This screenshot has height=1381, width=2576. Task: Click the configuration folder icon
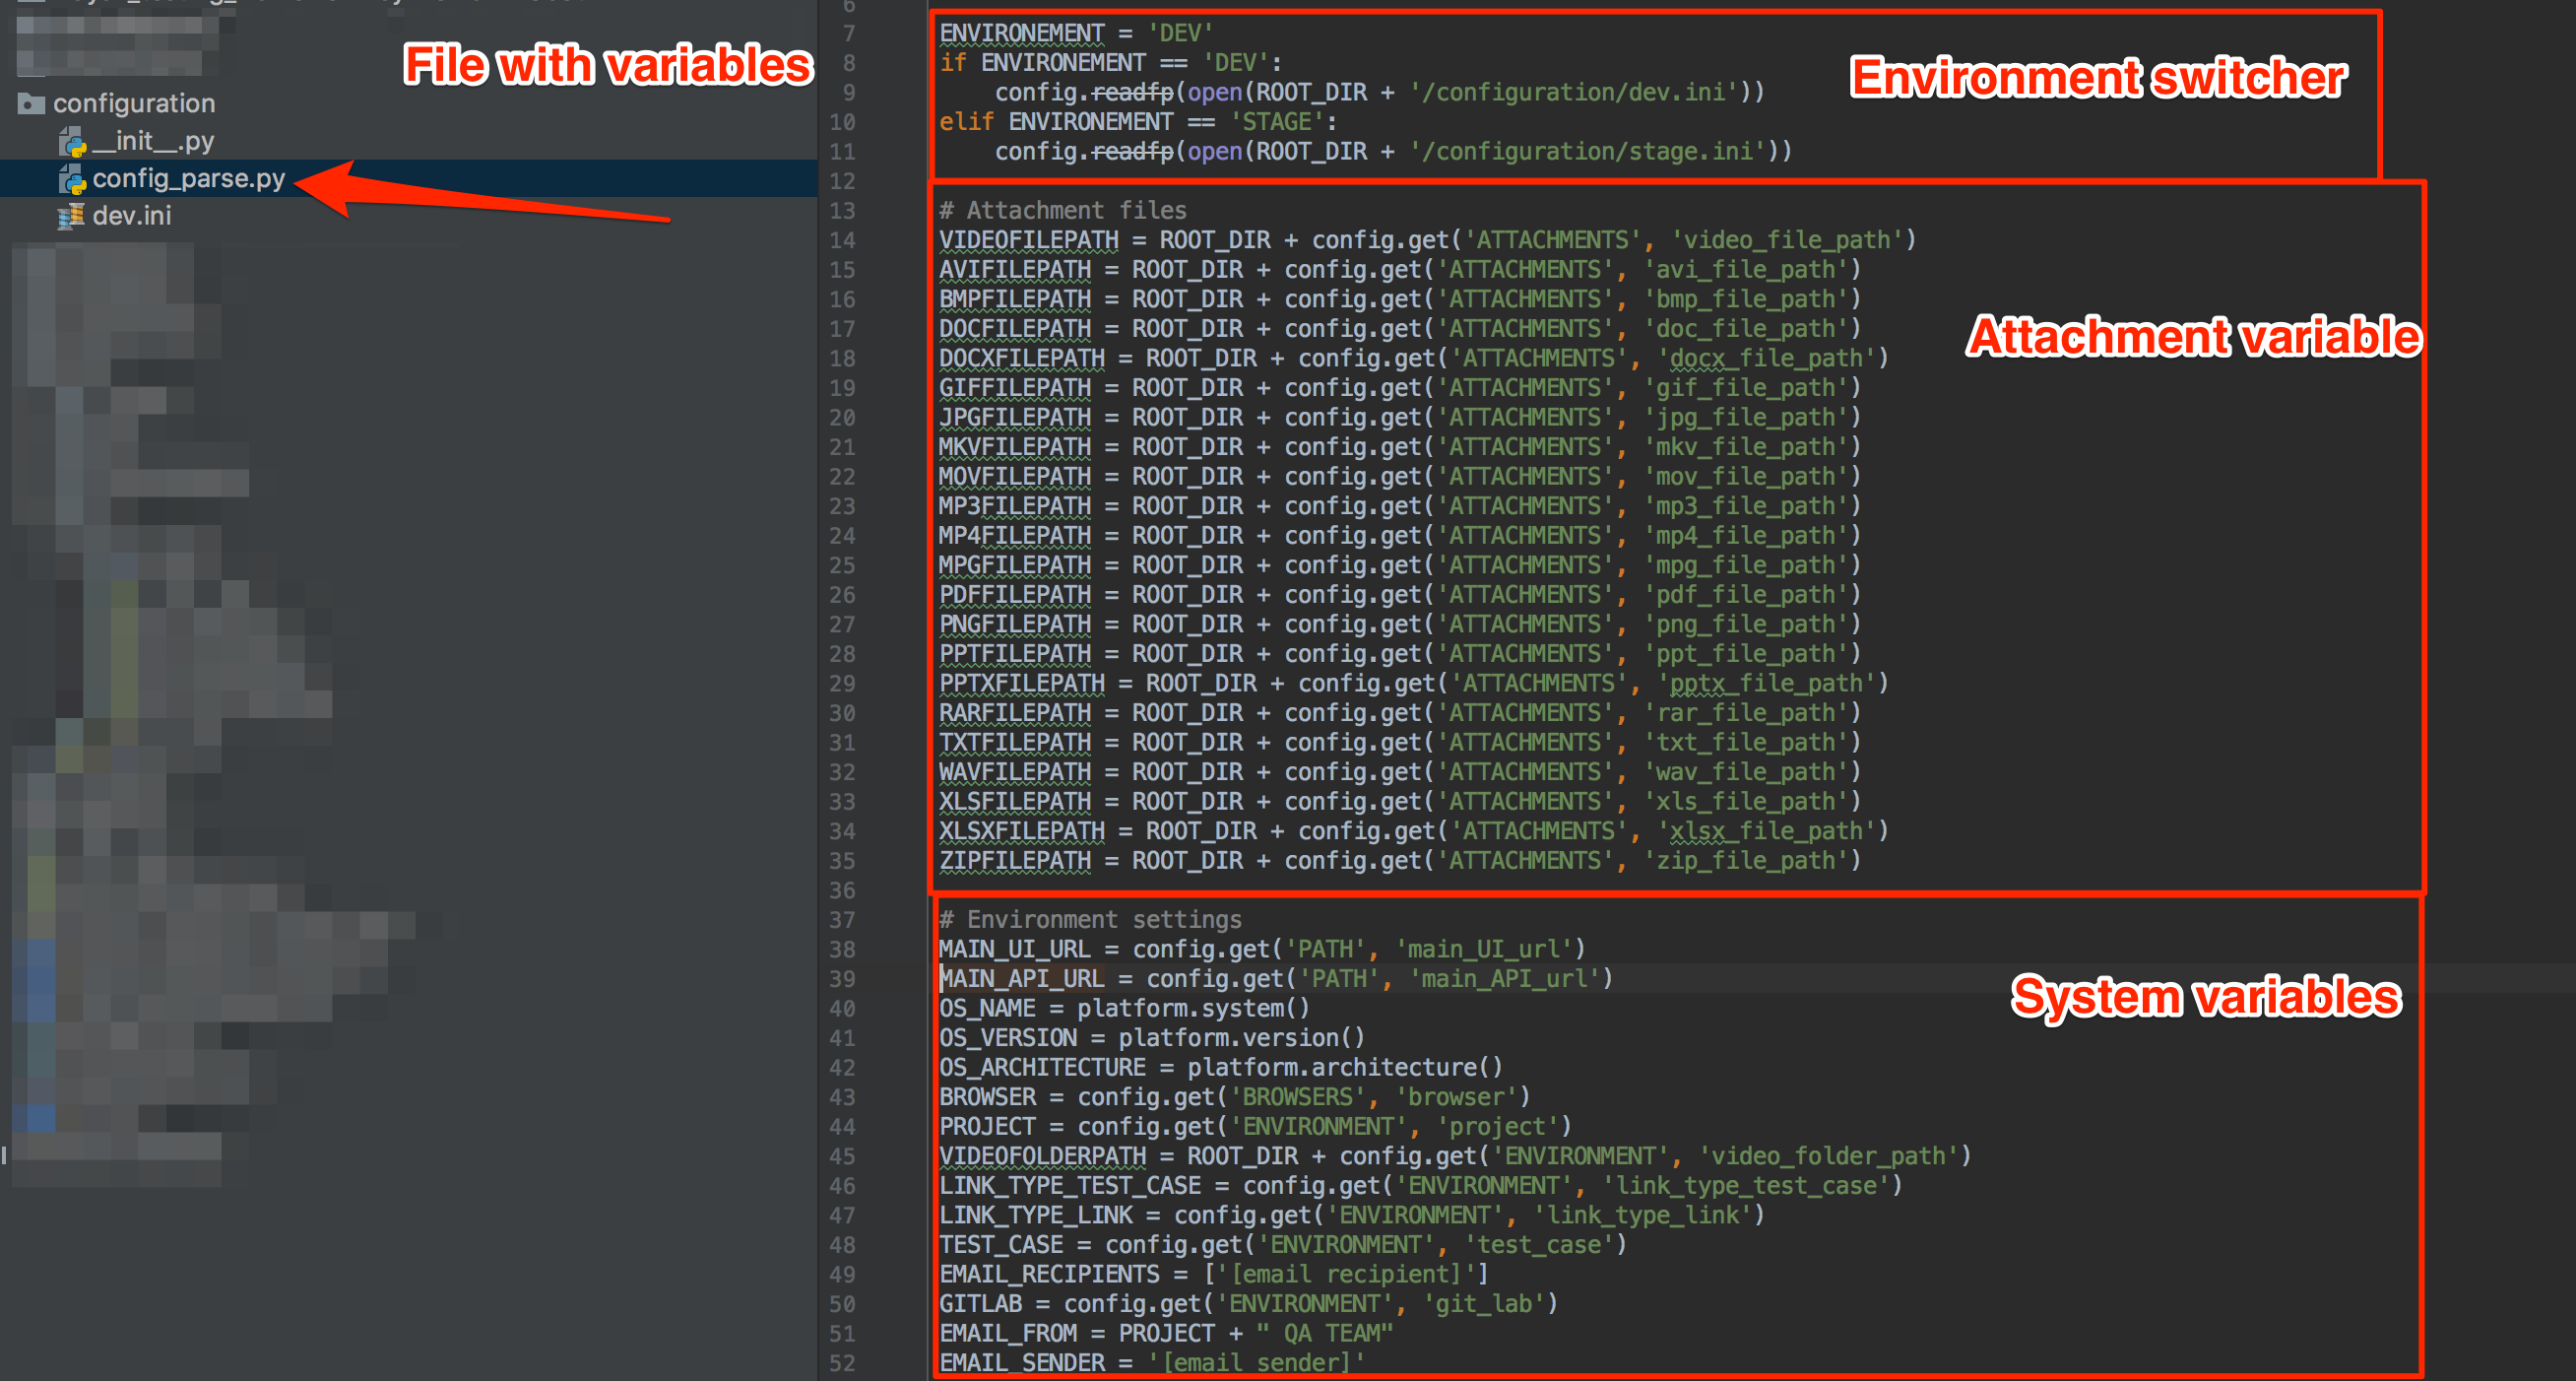point(32,103)
